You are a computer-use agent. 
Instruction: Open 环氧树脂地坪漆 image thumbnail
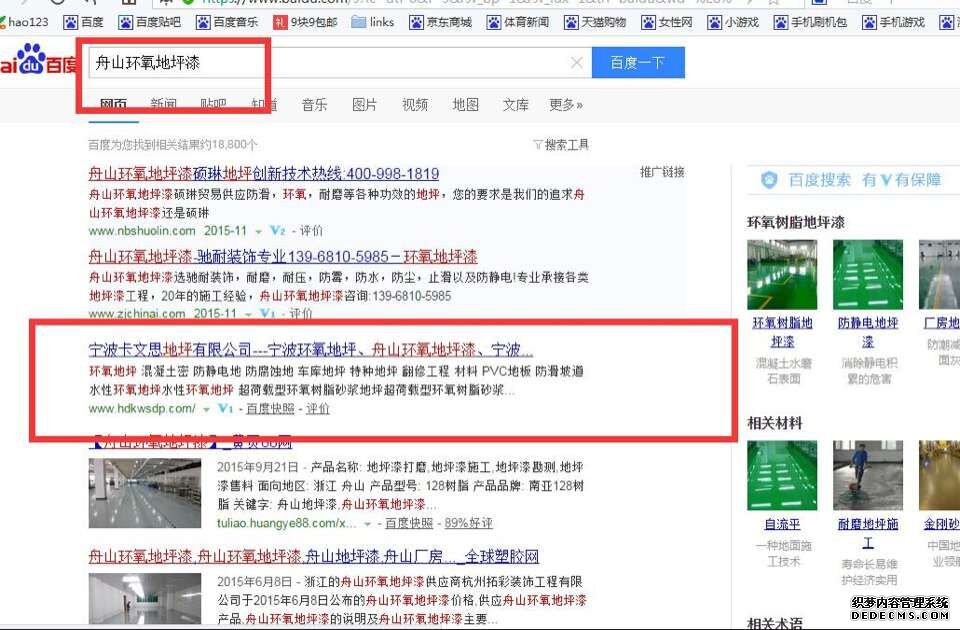point(782,275)
